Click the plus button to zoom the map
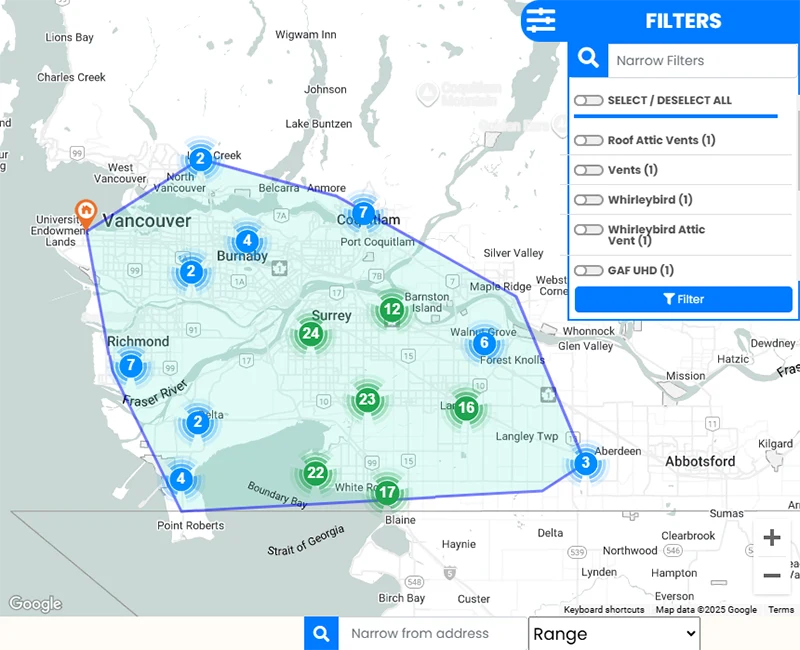Viewport: 800px width, 650px height. pos(771,537)
